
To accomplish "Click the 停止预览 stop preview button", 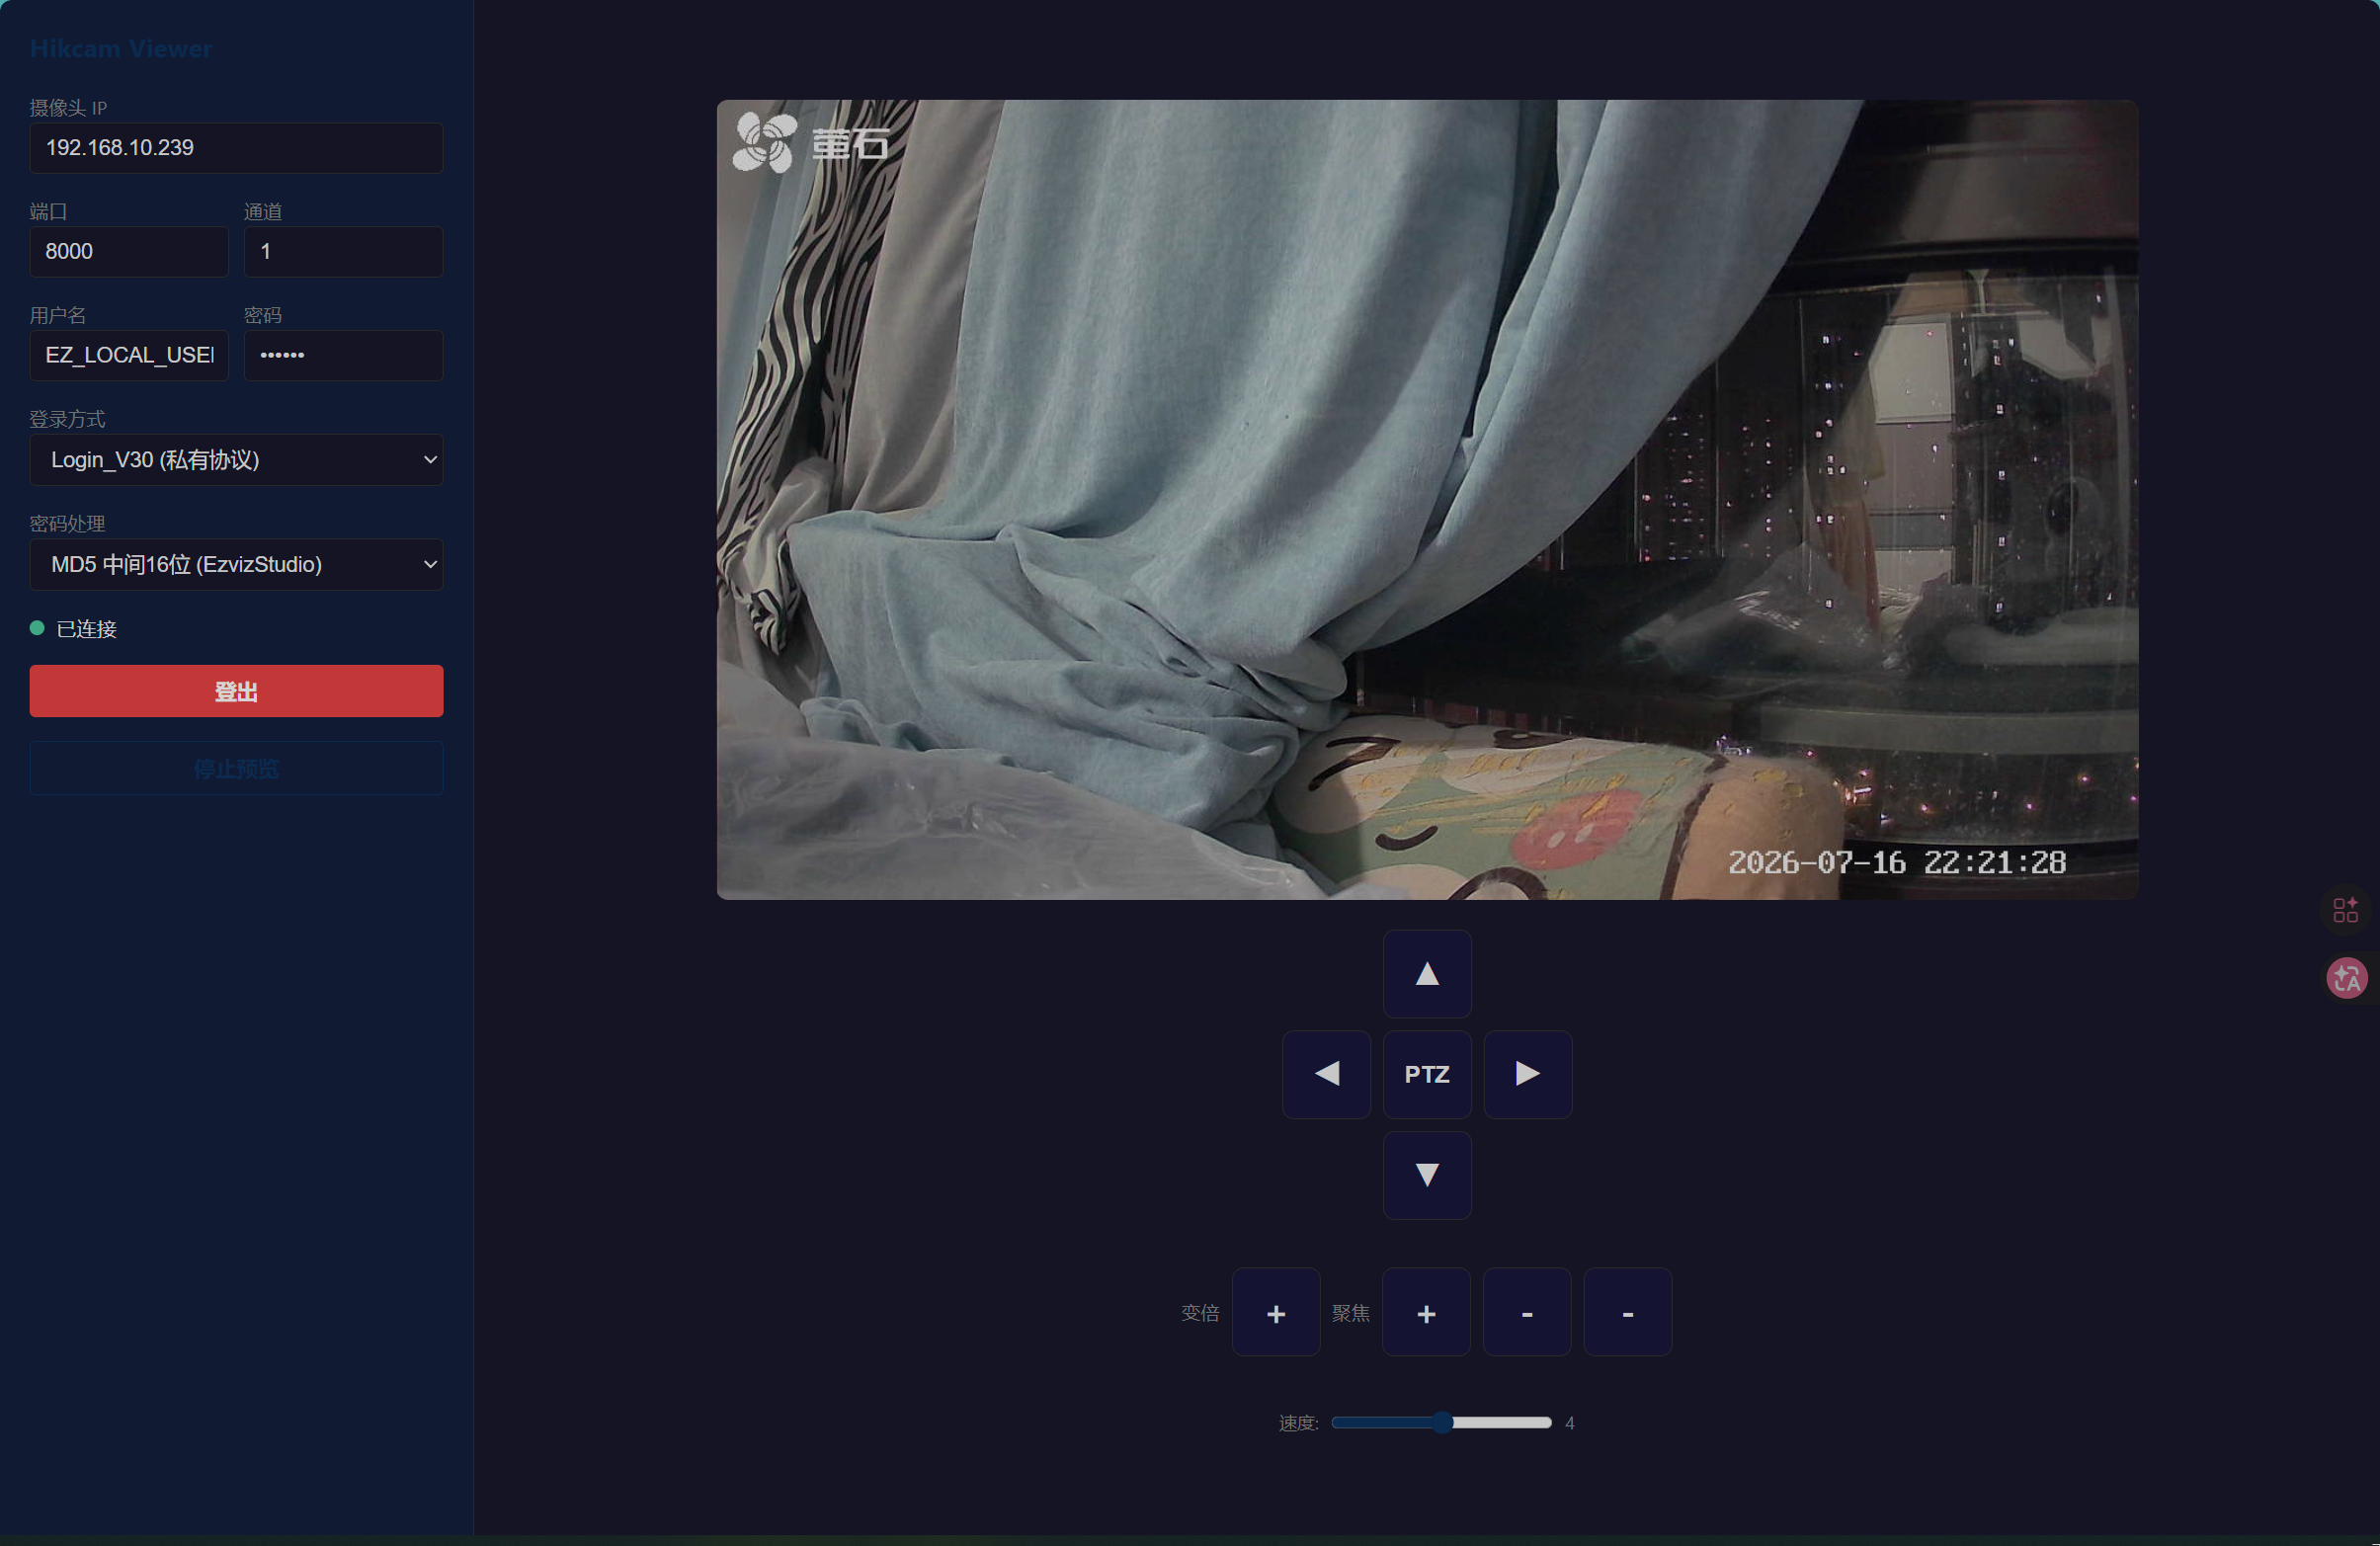I will pyautogui.click(x=236, y=768).
